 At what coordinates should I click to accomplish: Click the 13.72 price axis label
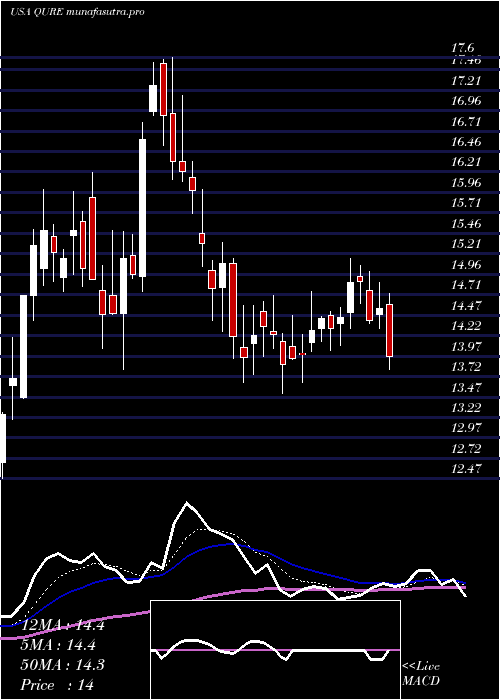point(466,367)
